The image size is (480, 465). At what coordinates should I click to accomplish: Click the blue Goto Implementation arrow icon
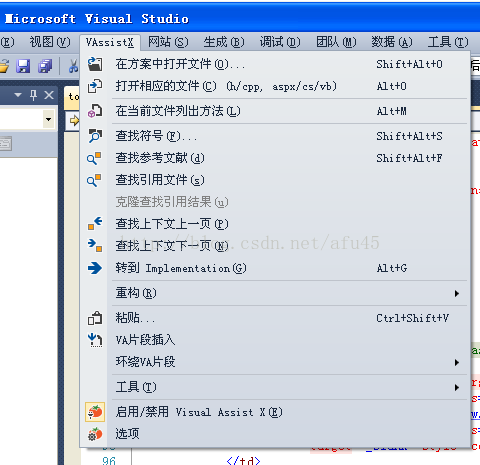tap(95, 268)
